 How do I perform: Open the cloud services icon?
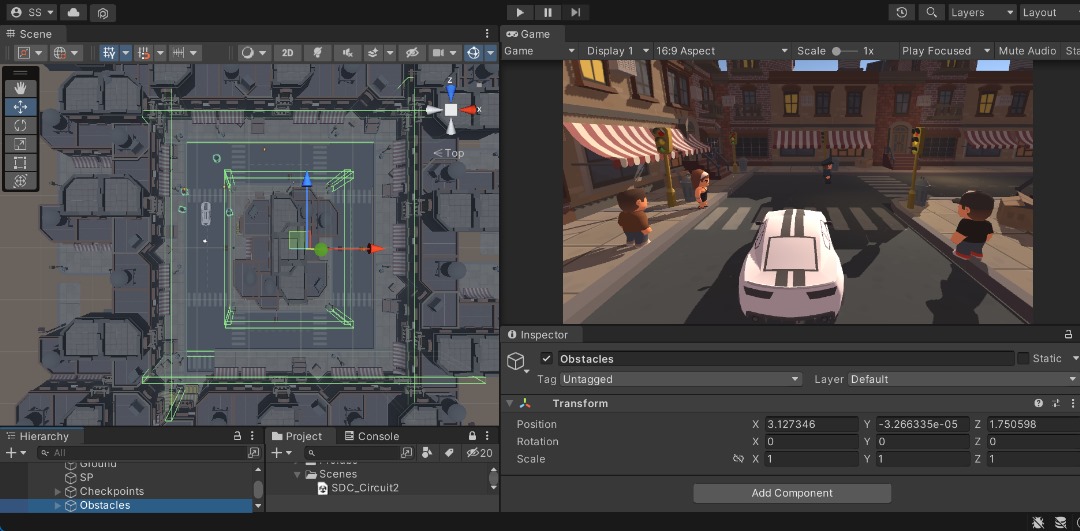pos(74,12)
